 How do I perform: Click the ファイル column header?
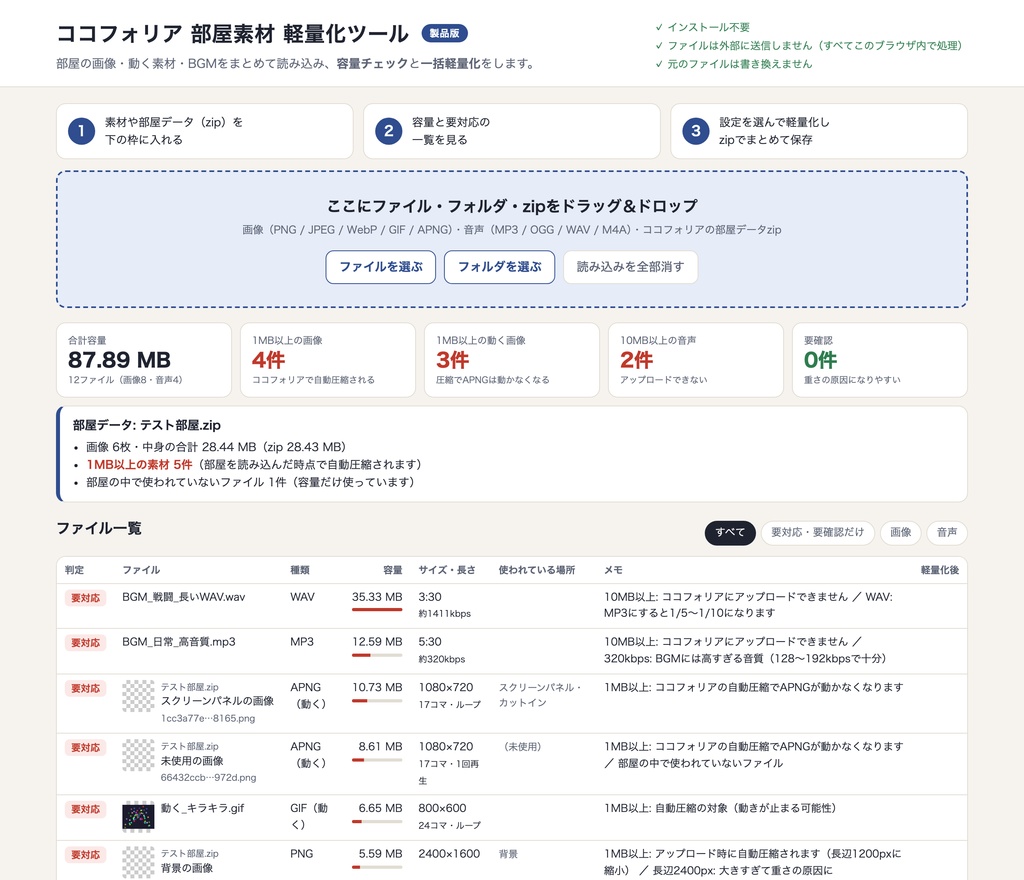141,570
